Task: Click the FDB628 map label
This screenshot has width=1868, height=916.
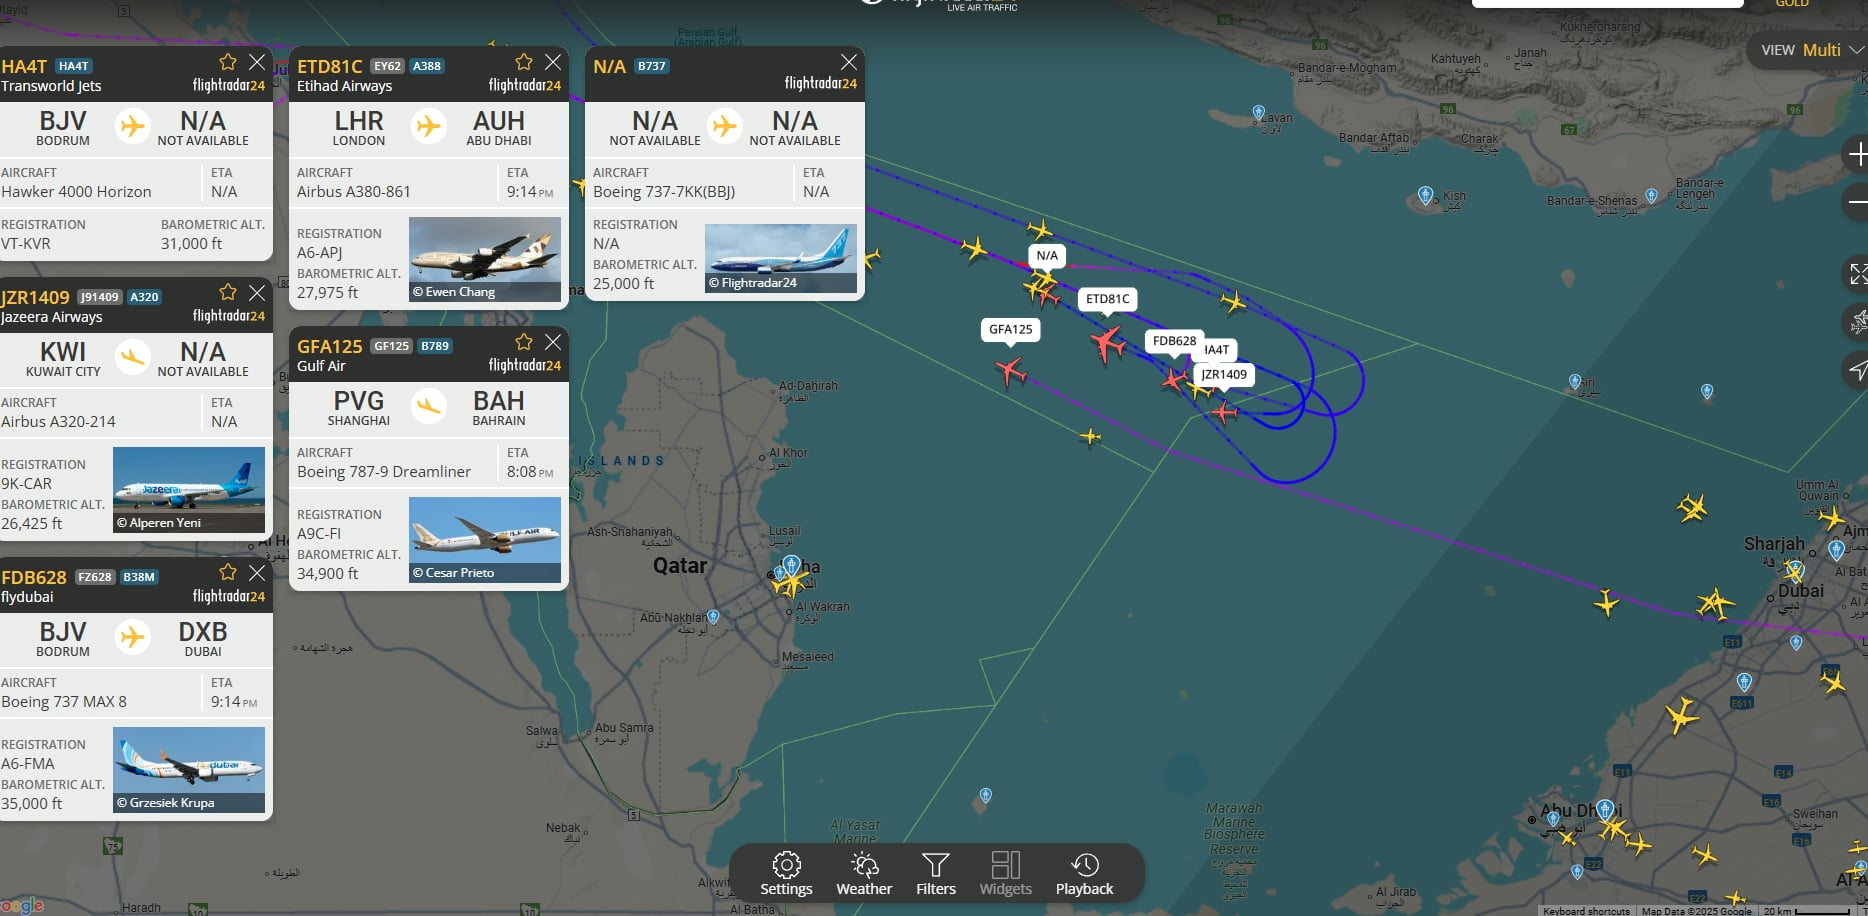Action: point(1174,341)
